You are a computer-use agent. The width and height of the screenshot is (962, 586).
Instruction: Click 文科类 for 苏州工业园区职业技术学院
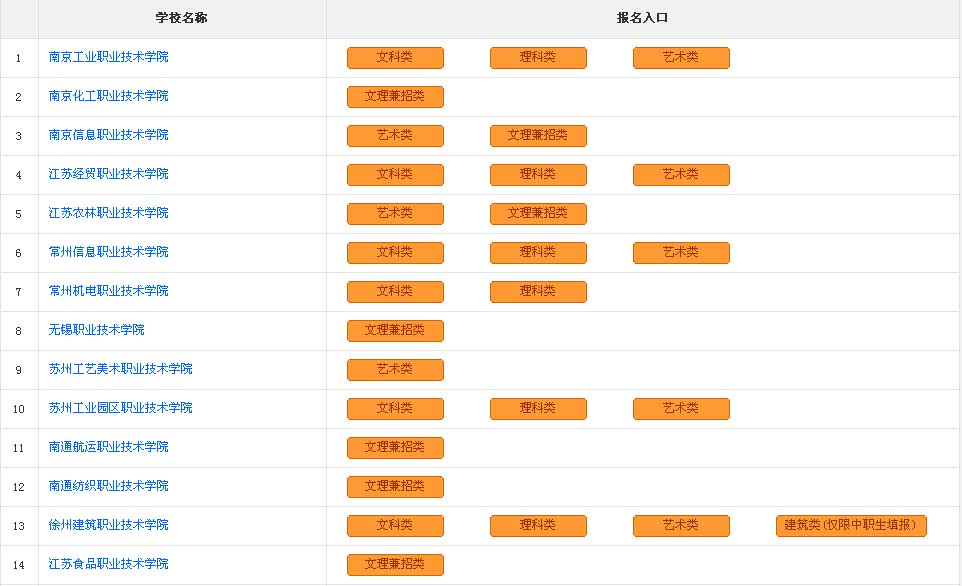point(395,409)
